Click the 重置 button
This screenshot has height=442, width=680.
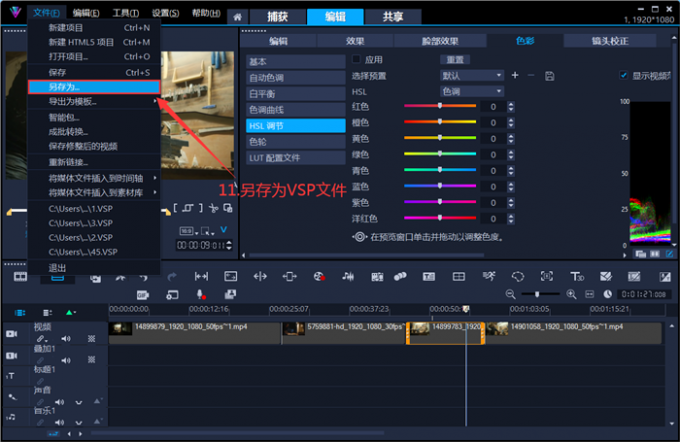tap(455, 59)
